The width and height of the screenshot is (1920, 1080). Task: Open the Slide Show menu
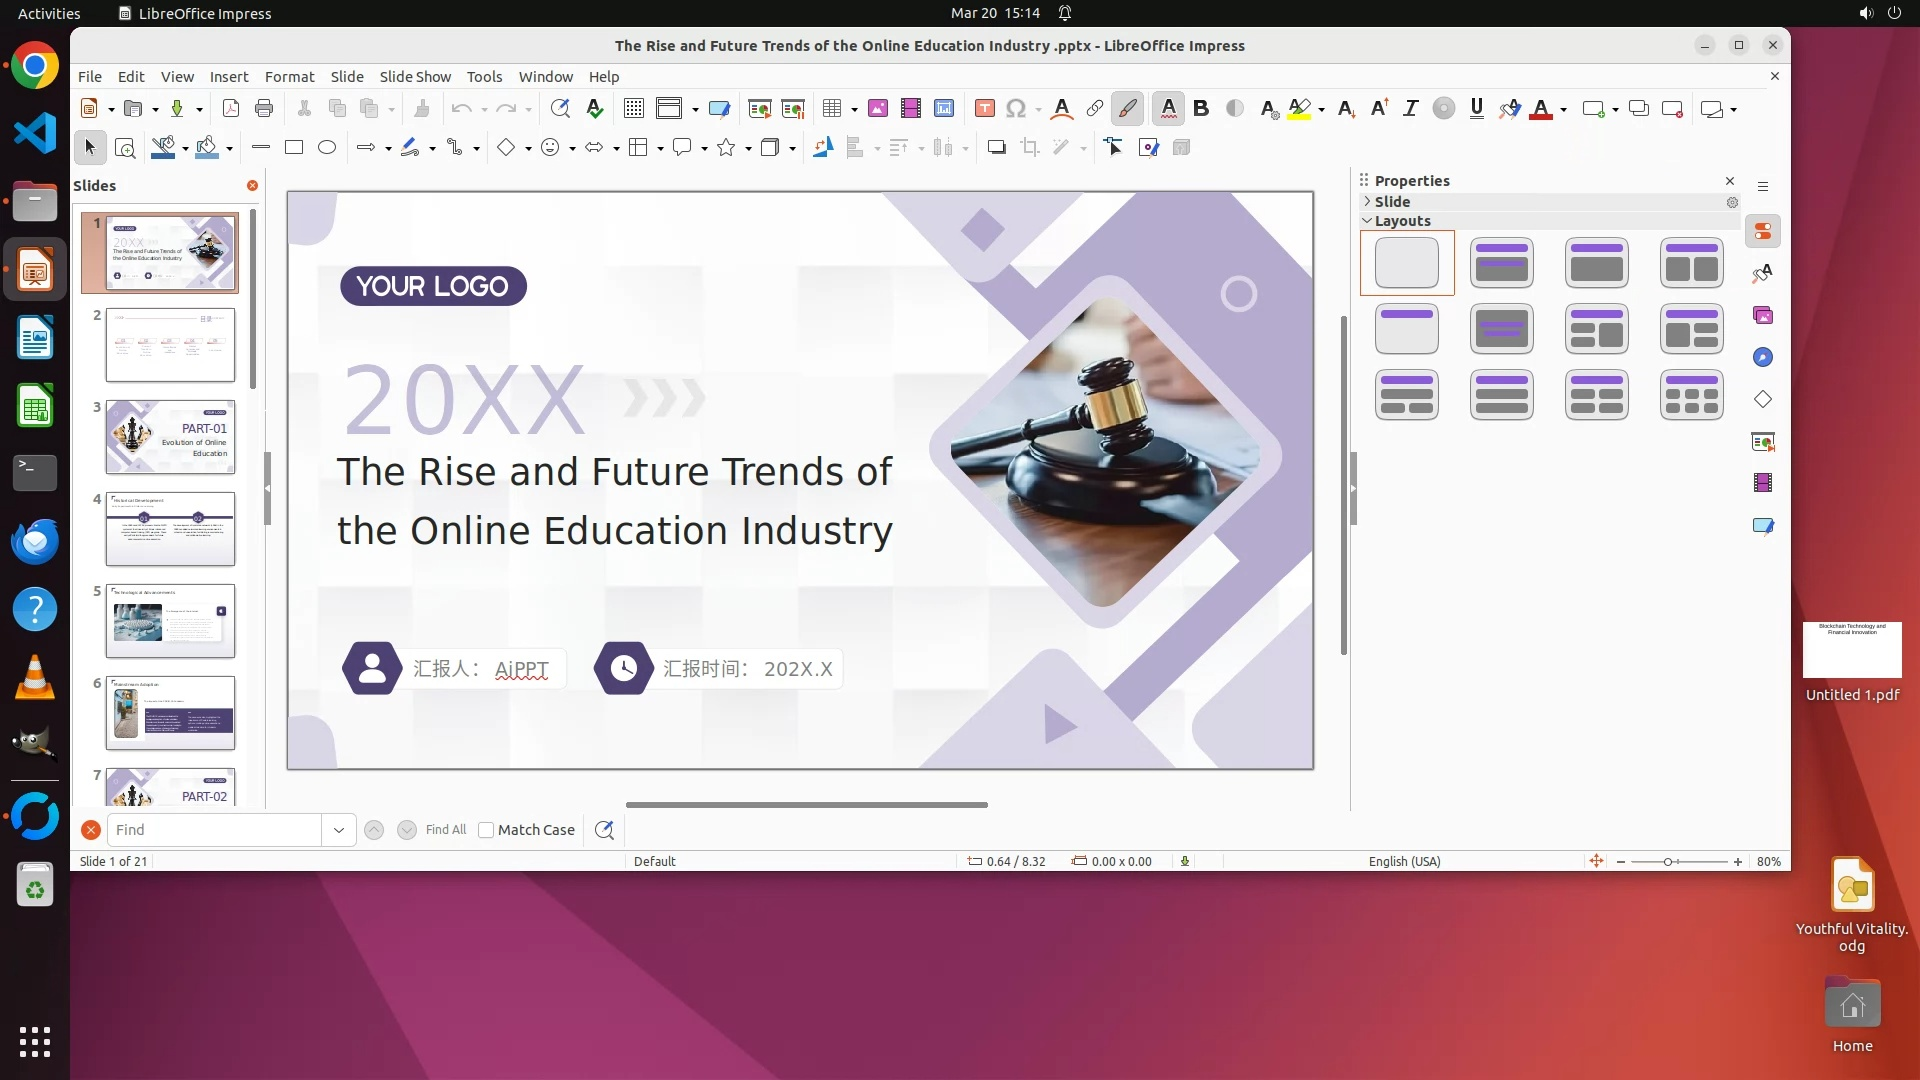coord(415,77)
